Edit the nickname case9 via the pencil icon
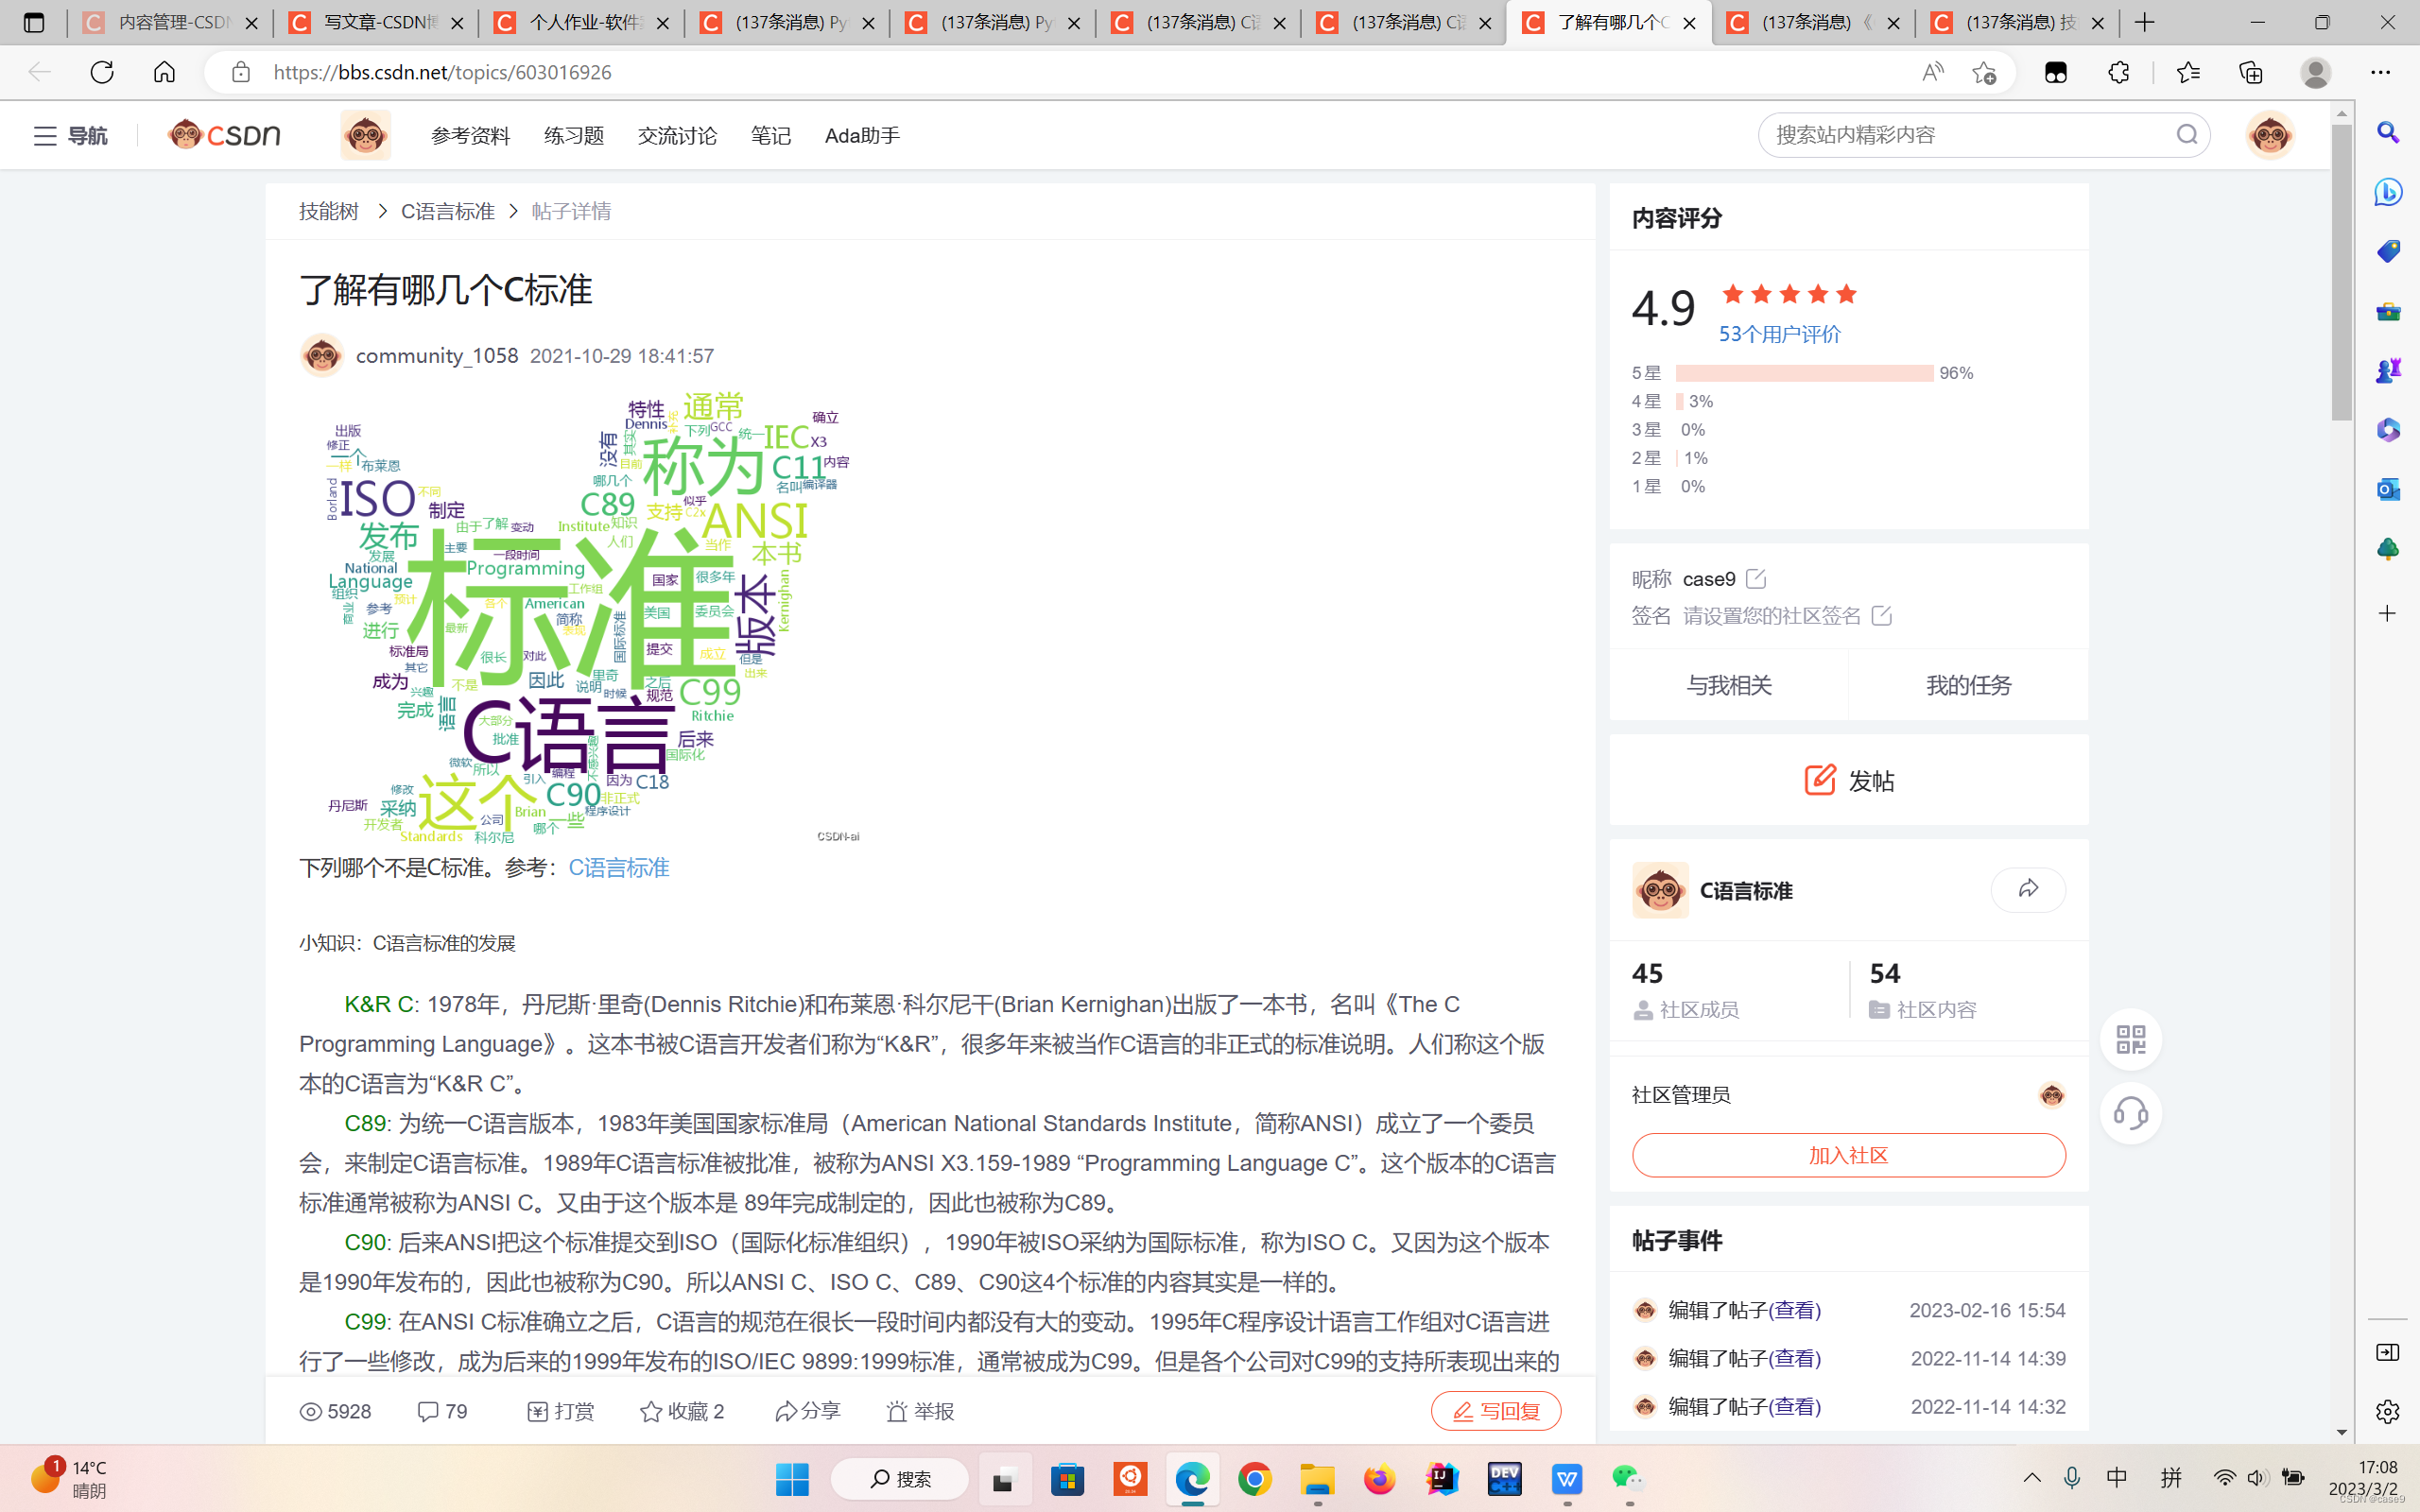The image size is (2420, 1512). click(1755, 579)
